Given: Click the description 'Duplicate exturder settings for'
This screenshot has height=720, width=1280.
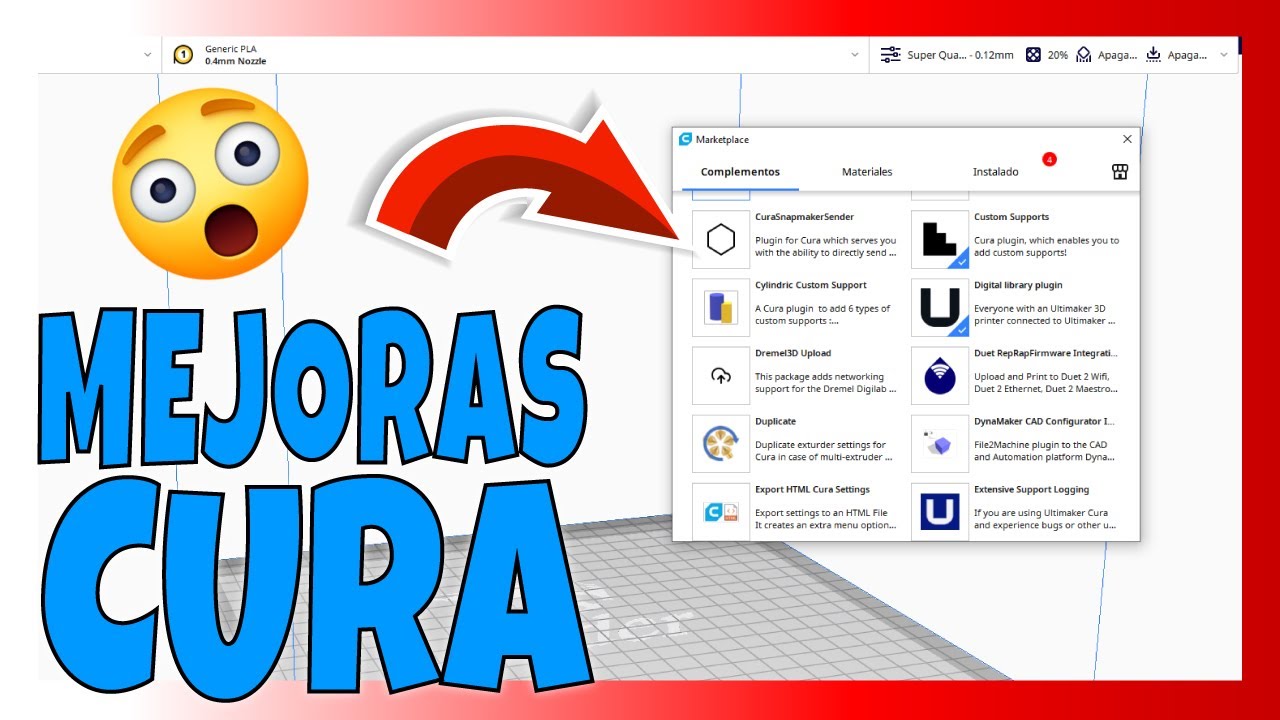Looking at the screenshot, I should [x=820, y=444].
